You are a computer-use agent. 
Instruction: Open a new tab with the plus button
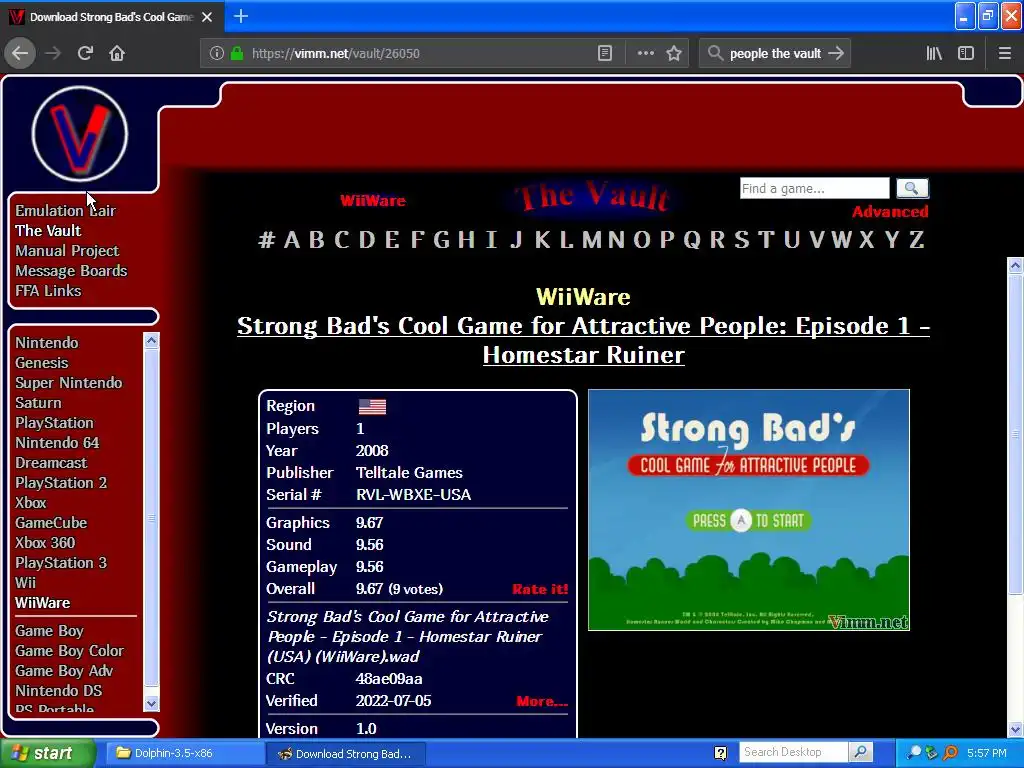[x=241, y=16]
